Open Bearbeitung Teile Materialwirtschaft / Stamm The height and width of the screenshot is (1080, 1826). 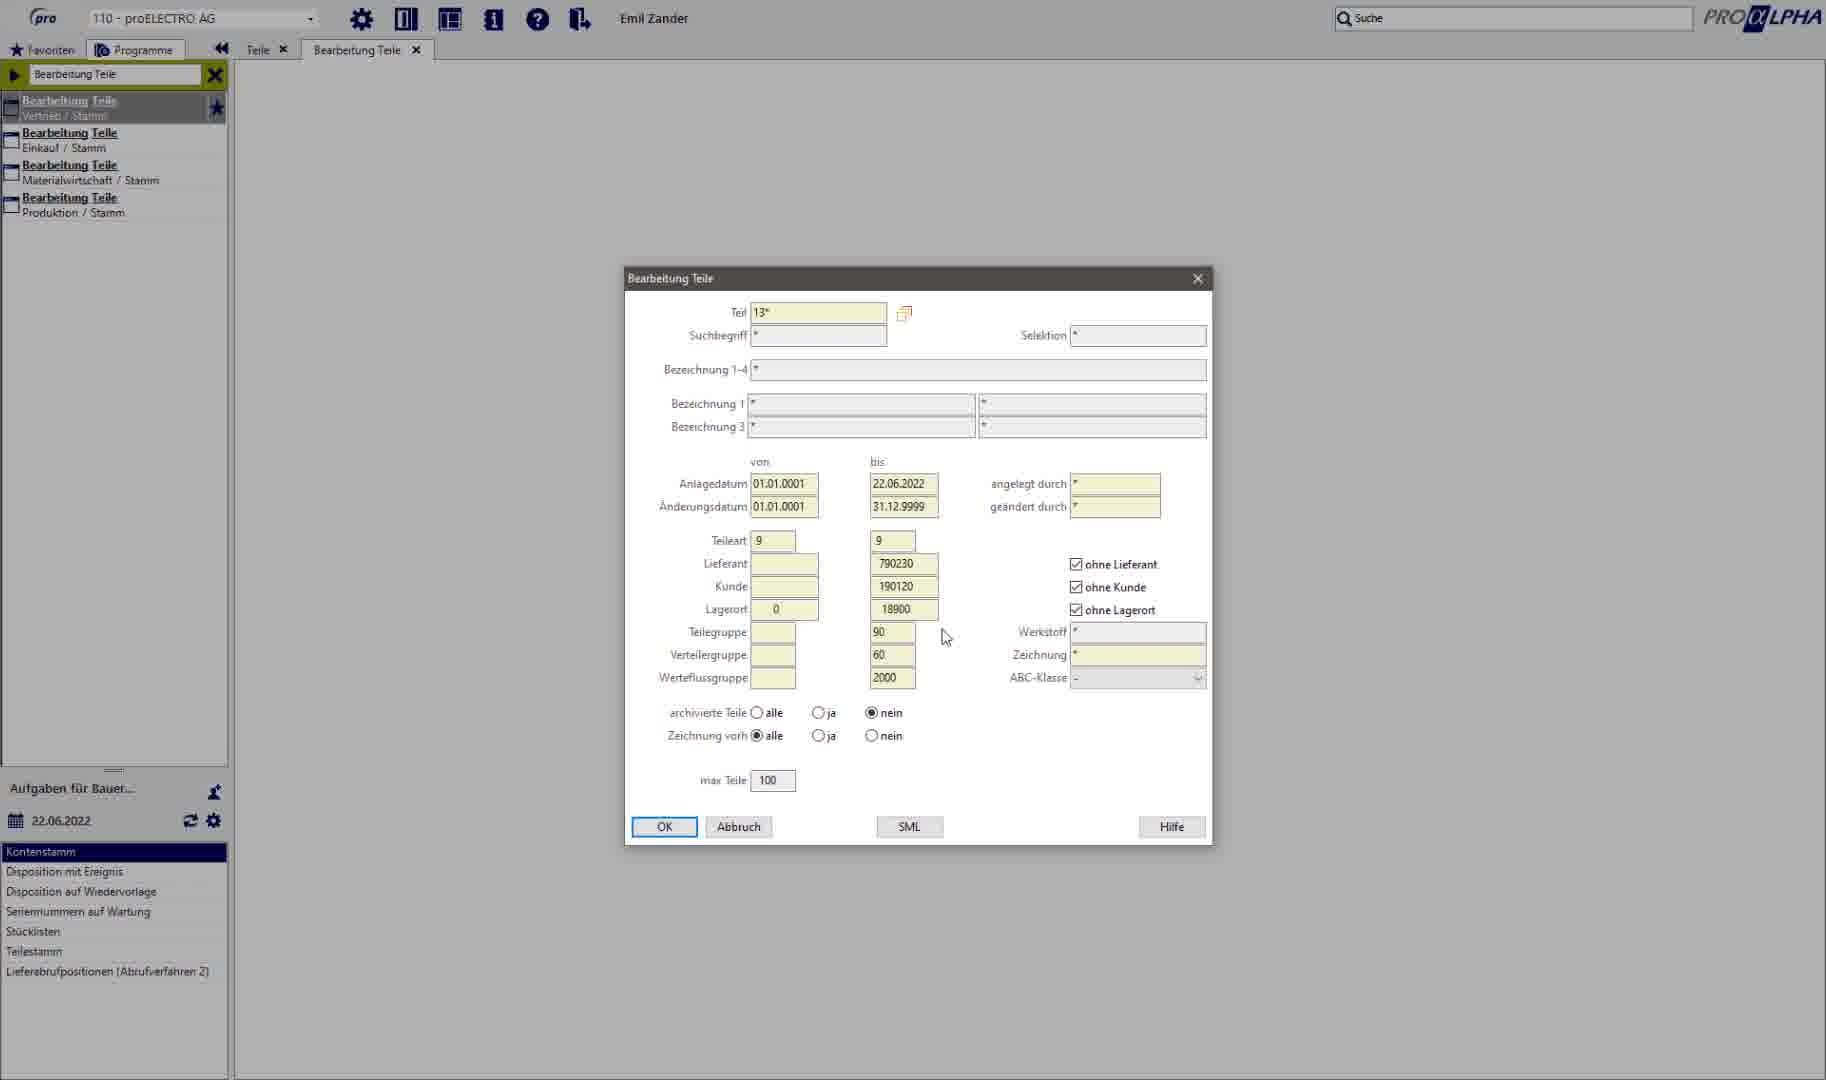113,173
